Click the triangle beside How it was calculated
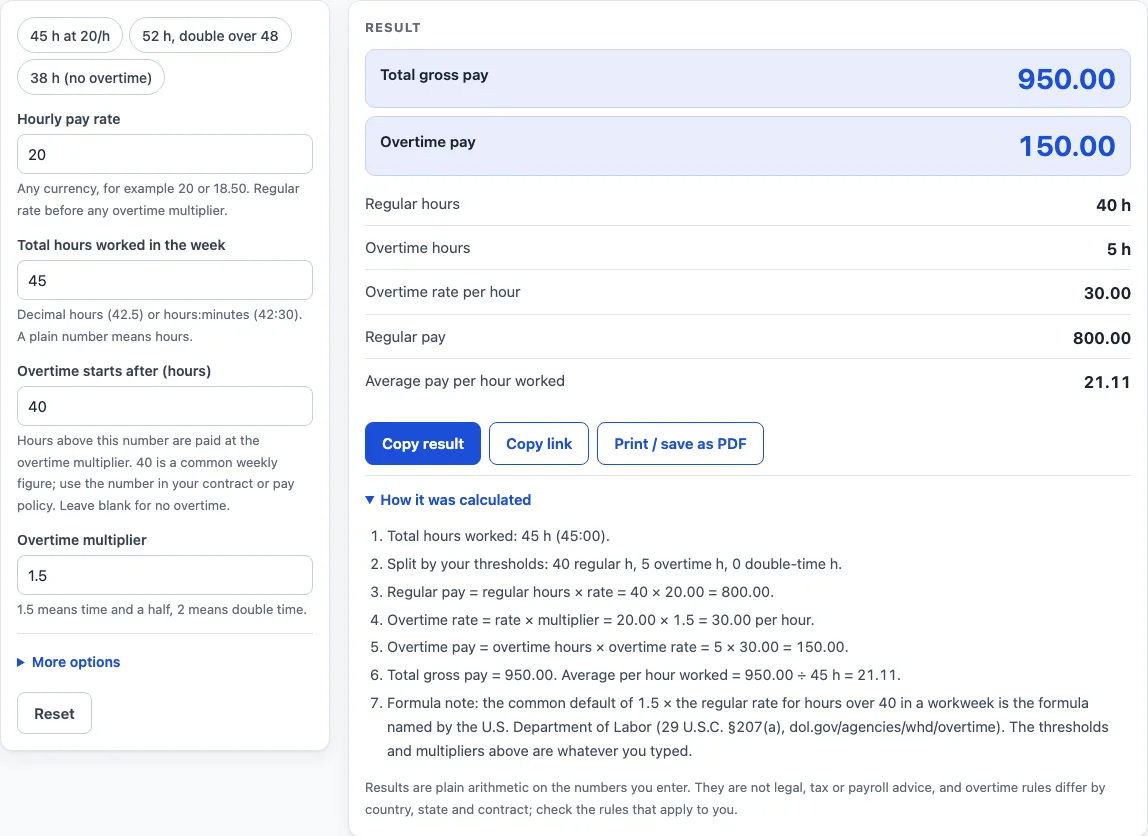The image size is (1148, 836). coord(370,500)
